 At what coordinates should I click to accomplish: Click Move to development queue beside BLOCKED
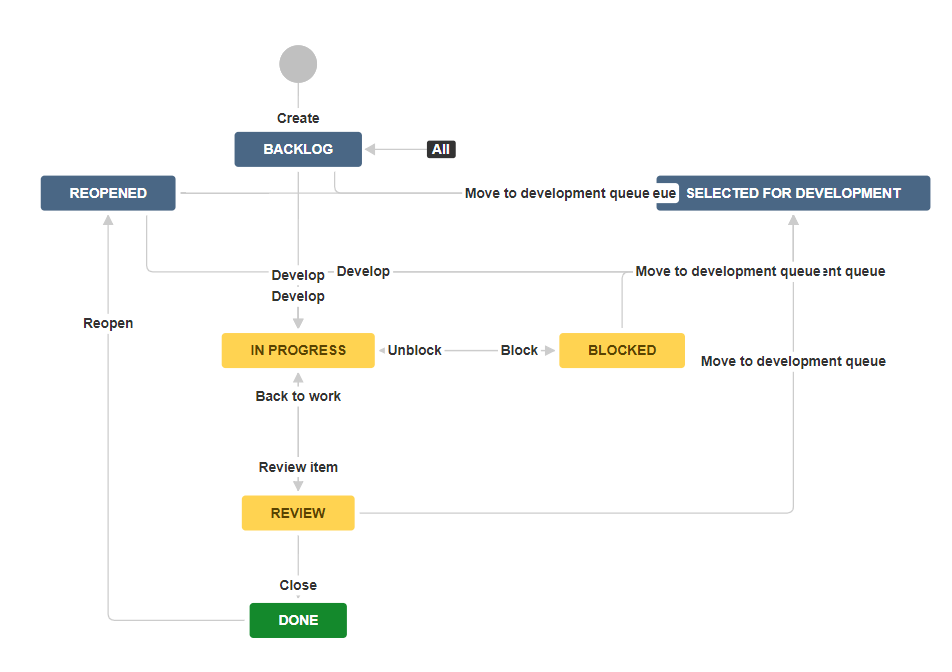click(x=793, y=361)
